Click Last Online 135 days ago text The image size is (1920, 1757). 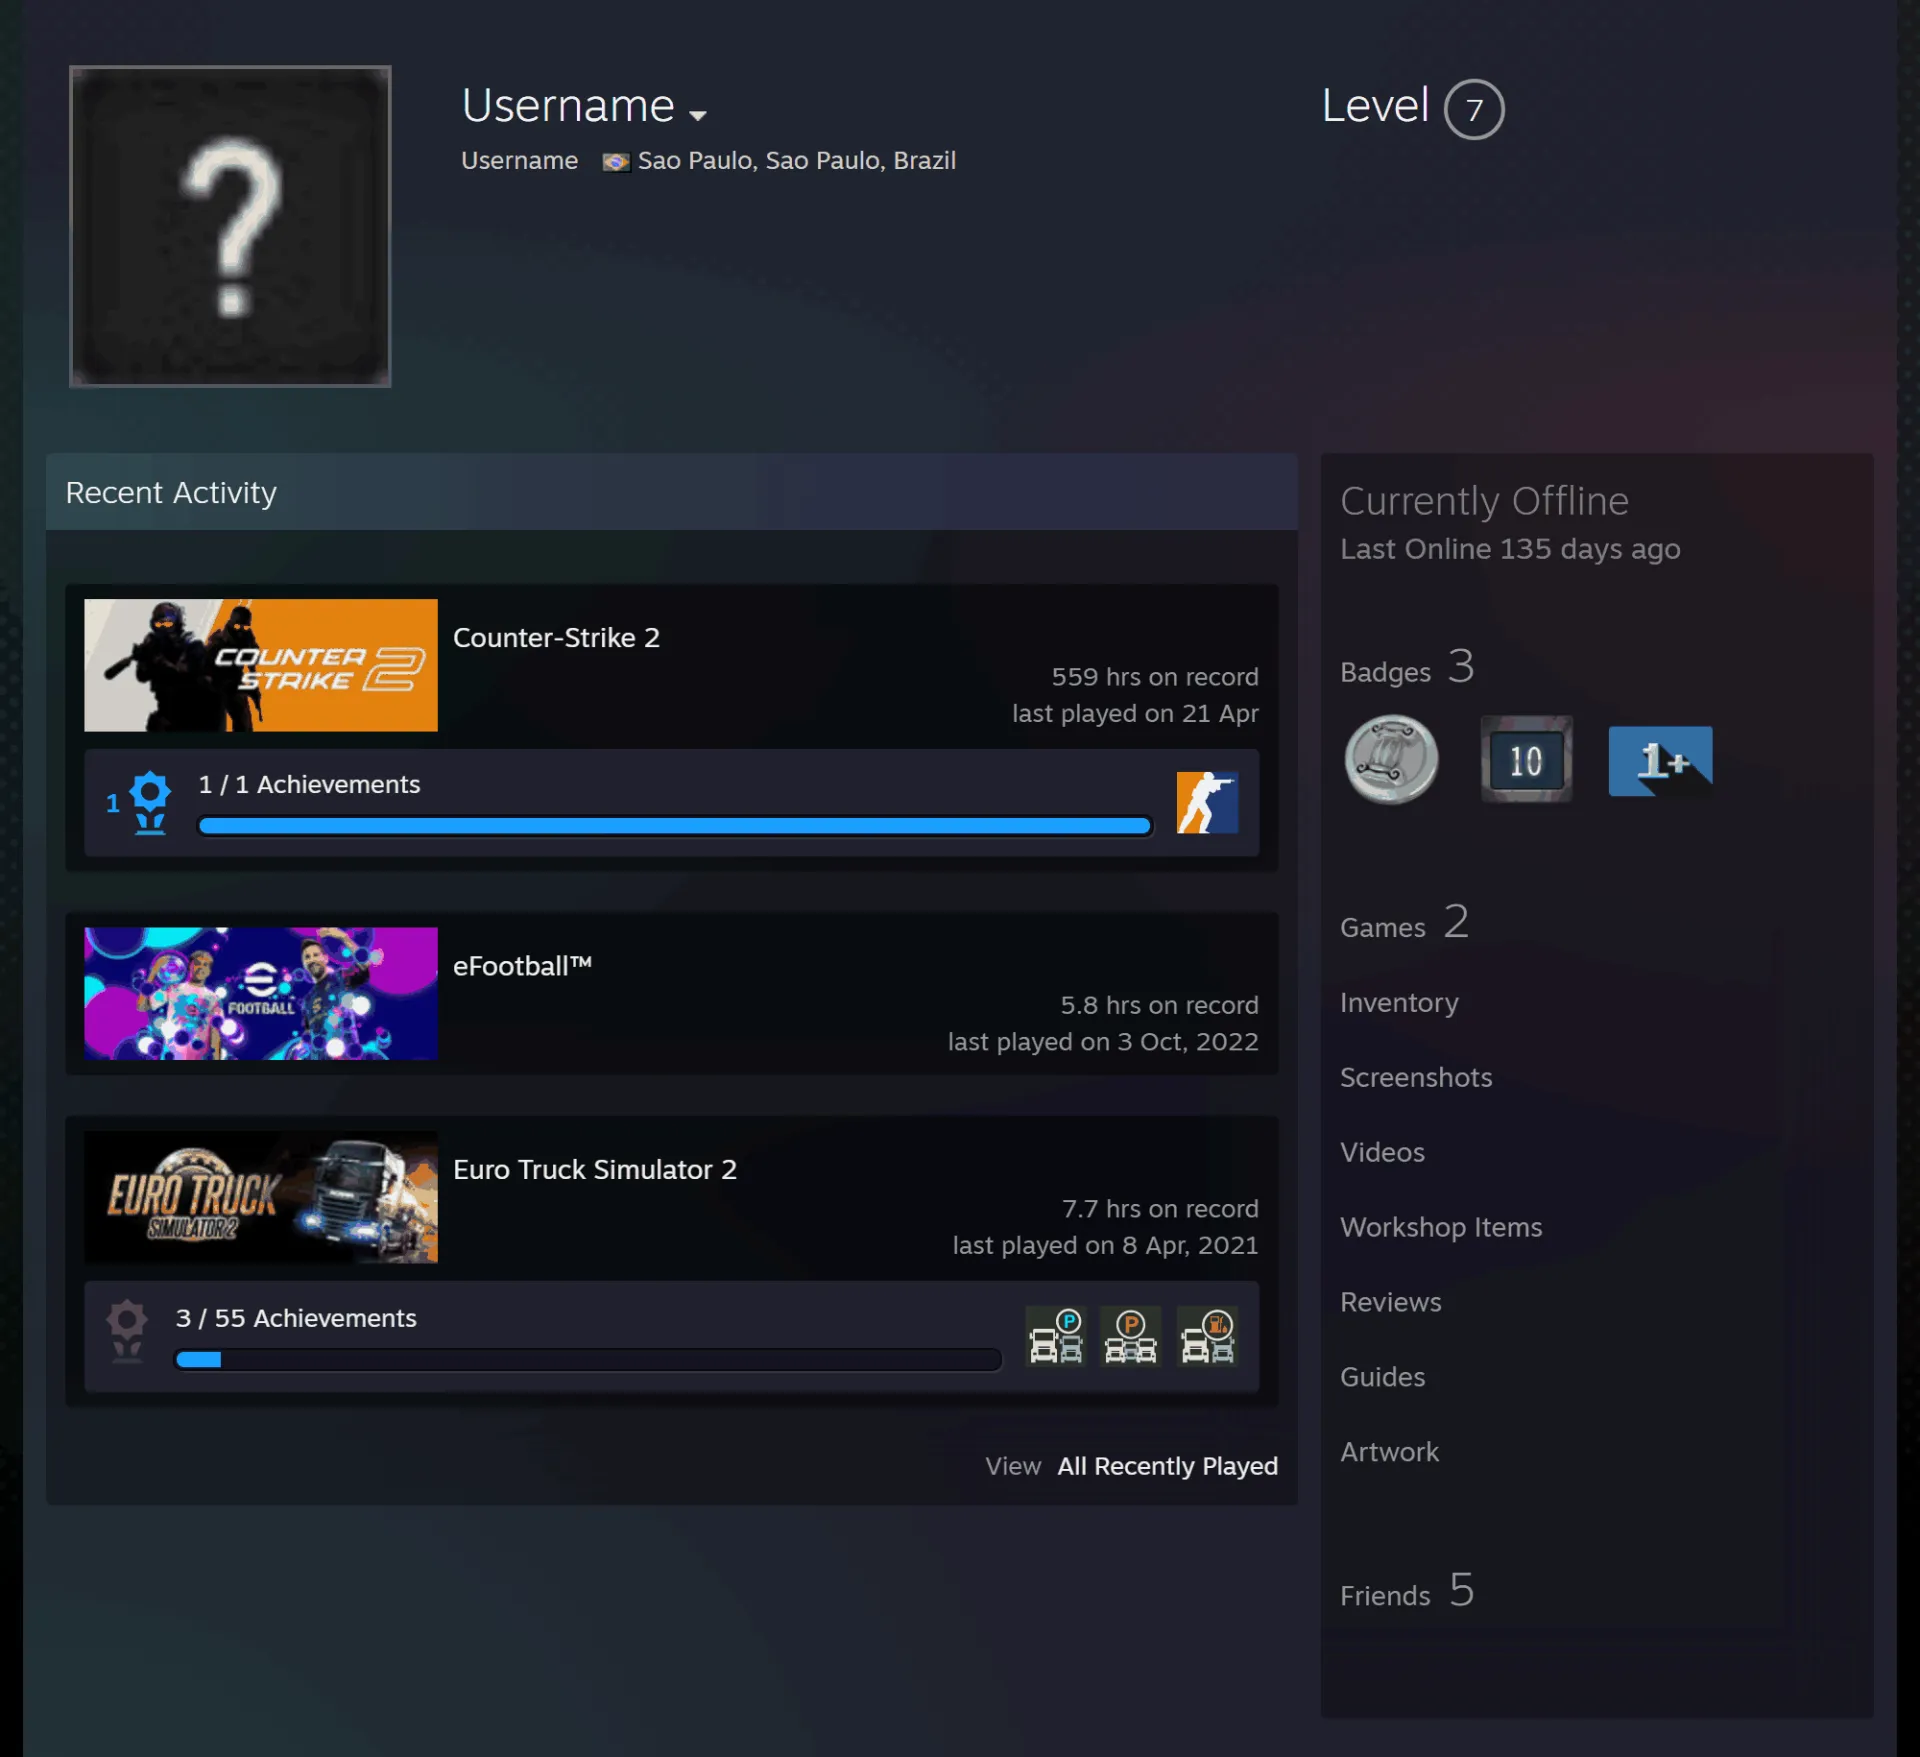[1510, 550]
